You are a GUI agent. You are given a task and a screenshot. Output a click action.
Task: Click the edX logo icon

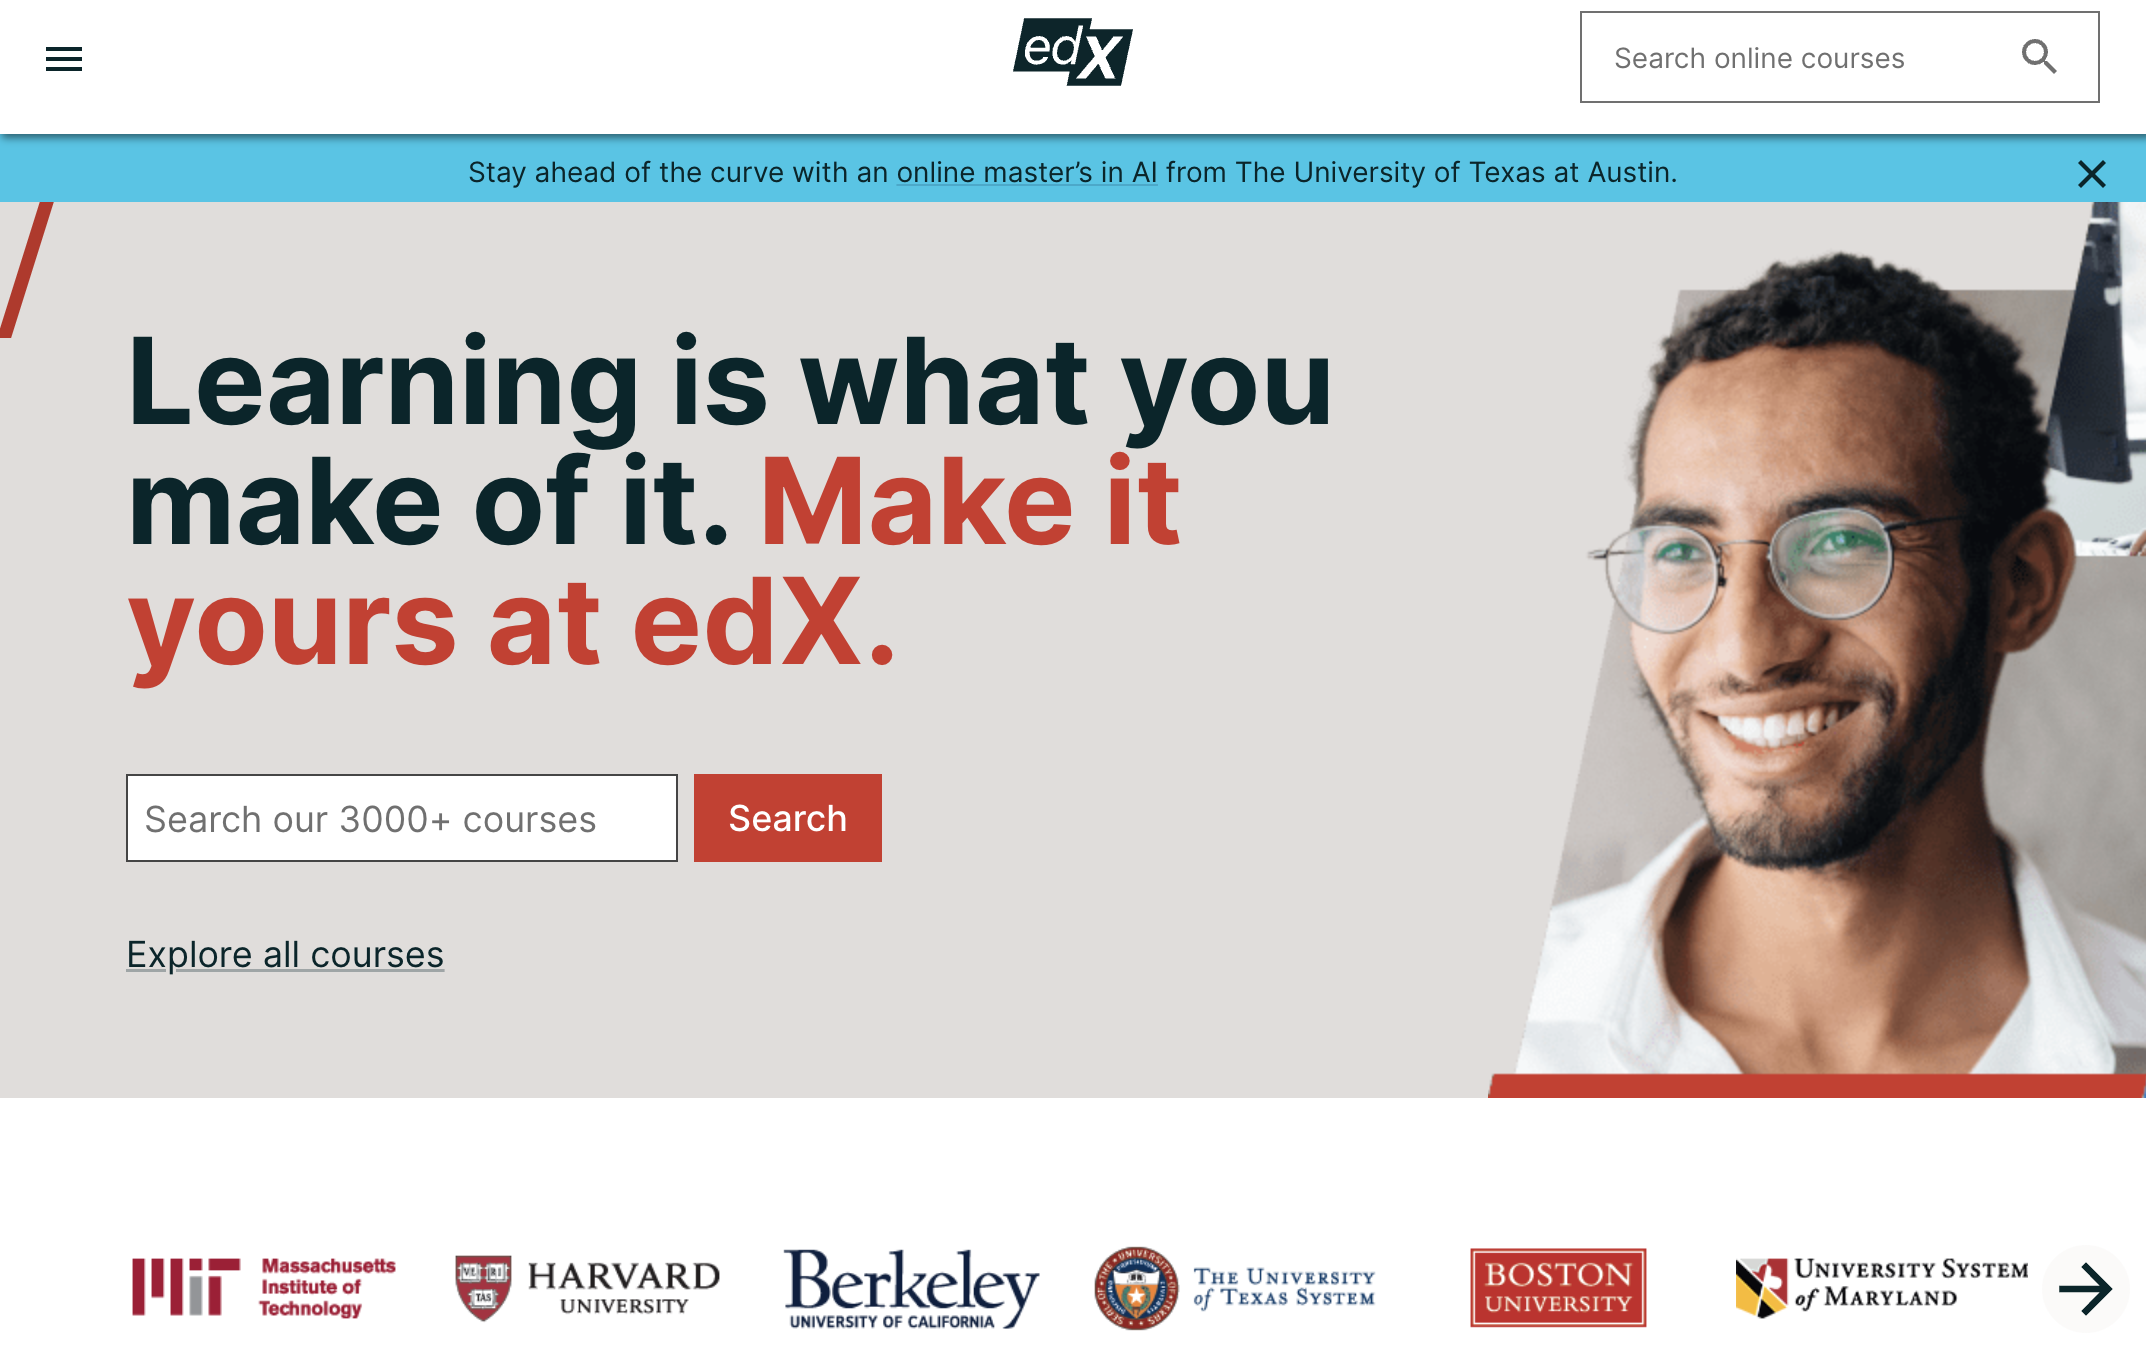[1071, 56]
